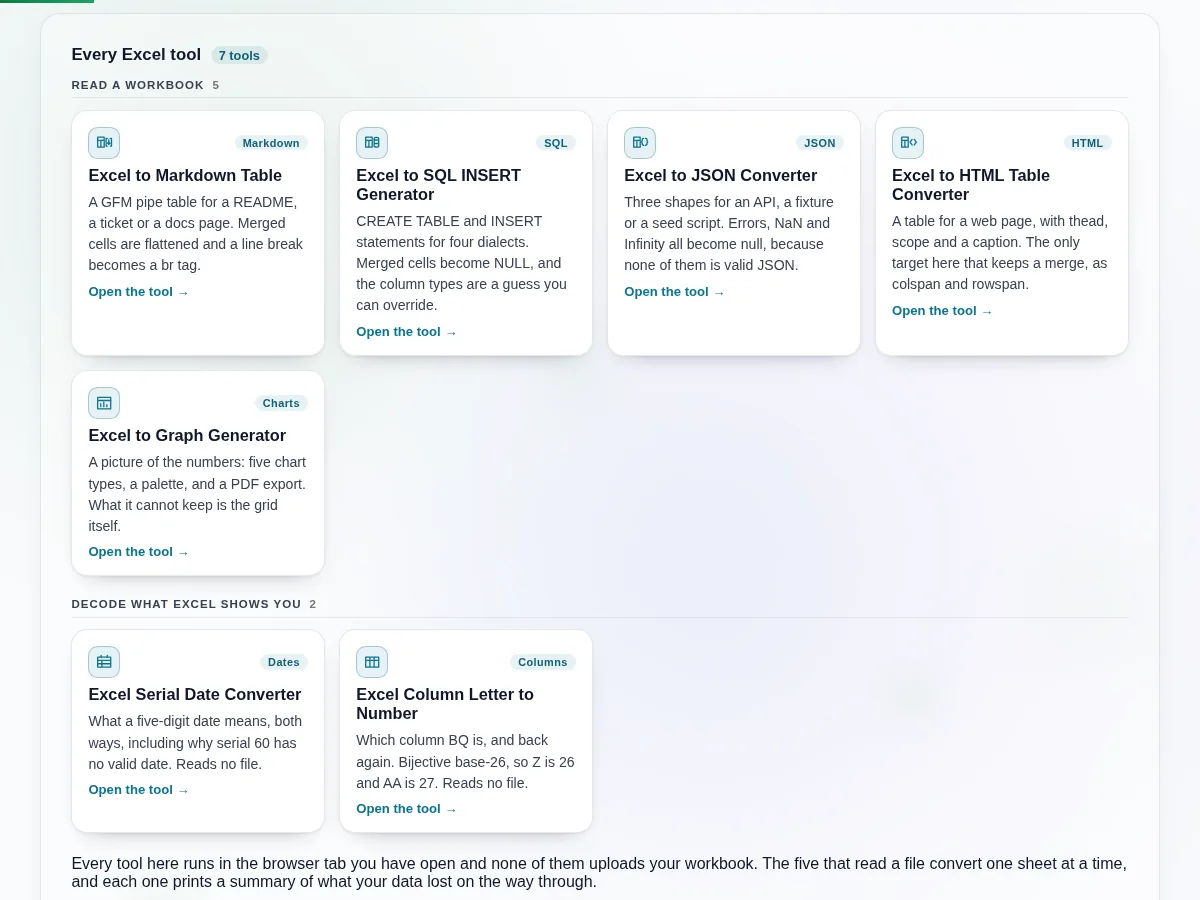Click the HTML tag badge
The image size is (1200, 900).
(x=1088, y=143)
